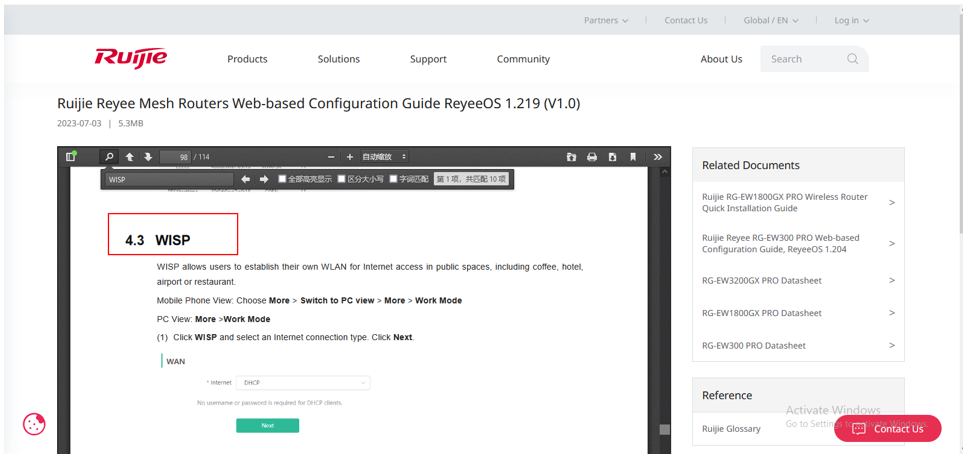Screen dimensions: 963x459
Task: Open RG-EW1800GX PRO Quick Installation Guide link
Action: pos(785,203)
